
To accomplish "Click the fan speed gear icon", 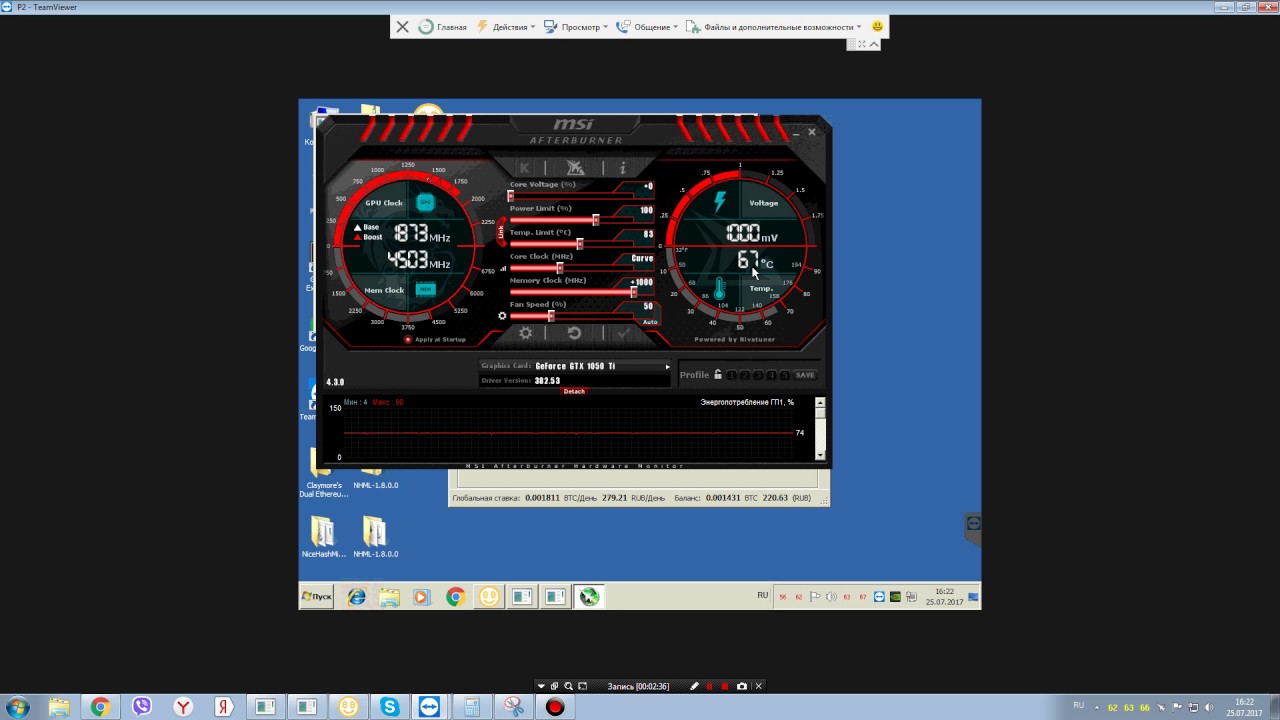I will tap(502, 316).
